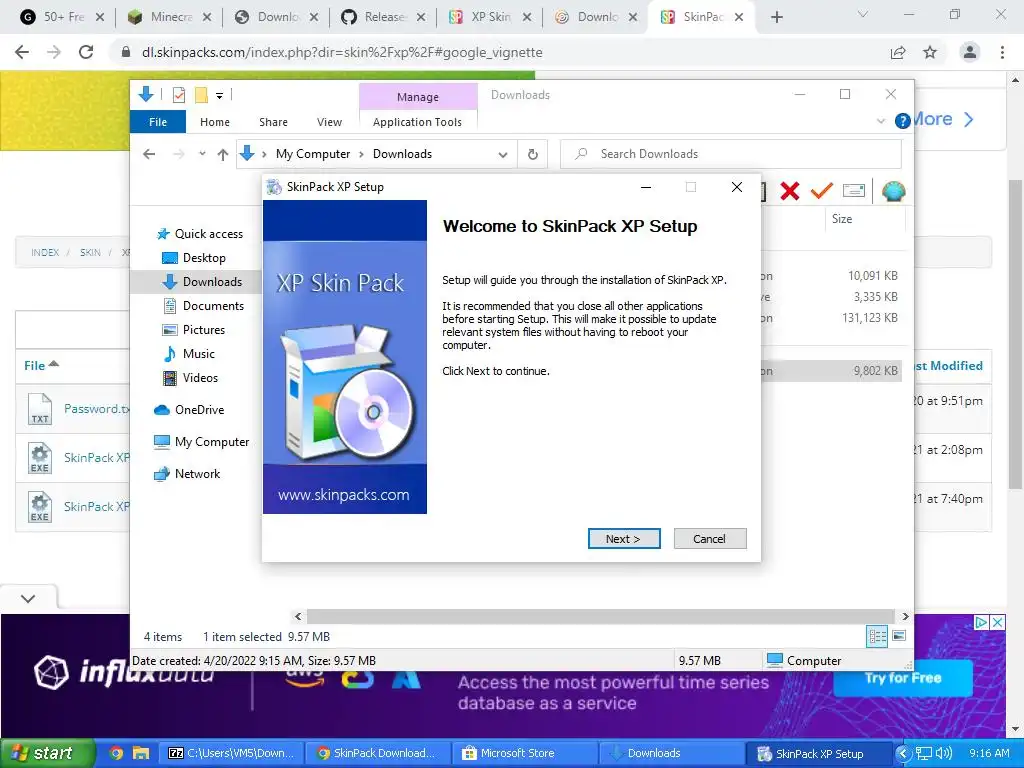Image resolution: width=1024 pixels, height=768 pixels.
Task: Refresh the Downloads folder view
Action: (533, 154)
